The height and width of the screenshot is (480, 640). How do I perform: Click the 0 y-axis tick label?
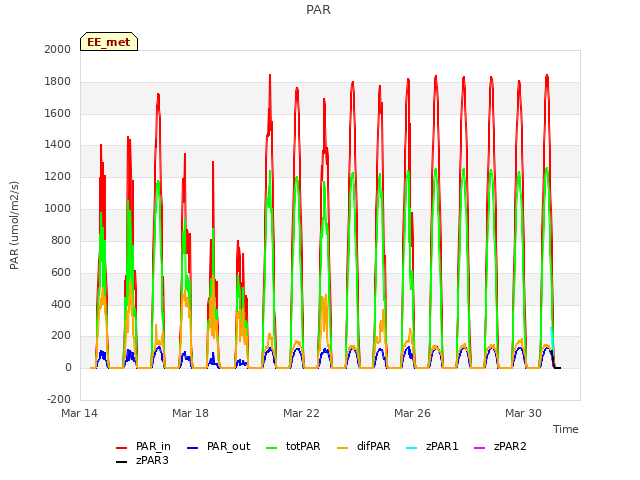(x=68, y=368)
